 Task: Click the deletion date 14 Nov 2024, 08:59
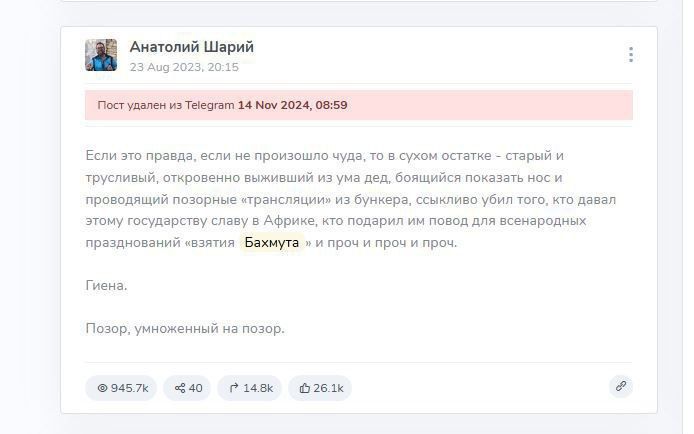tap(293, 105)
